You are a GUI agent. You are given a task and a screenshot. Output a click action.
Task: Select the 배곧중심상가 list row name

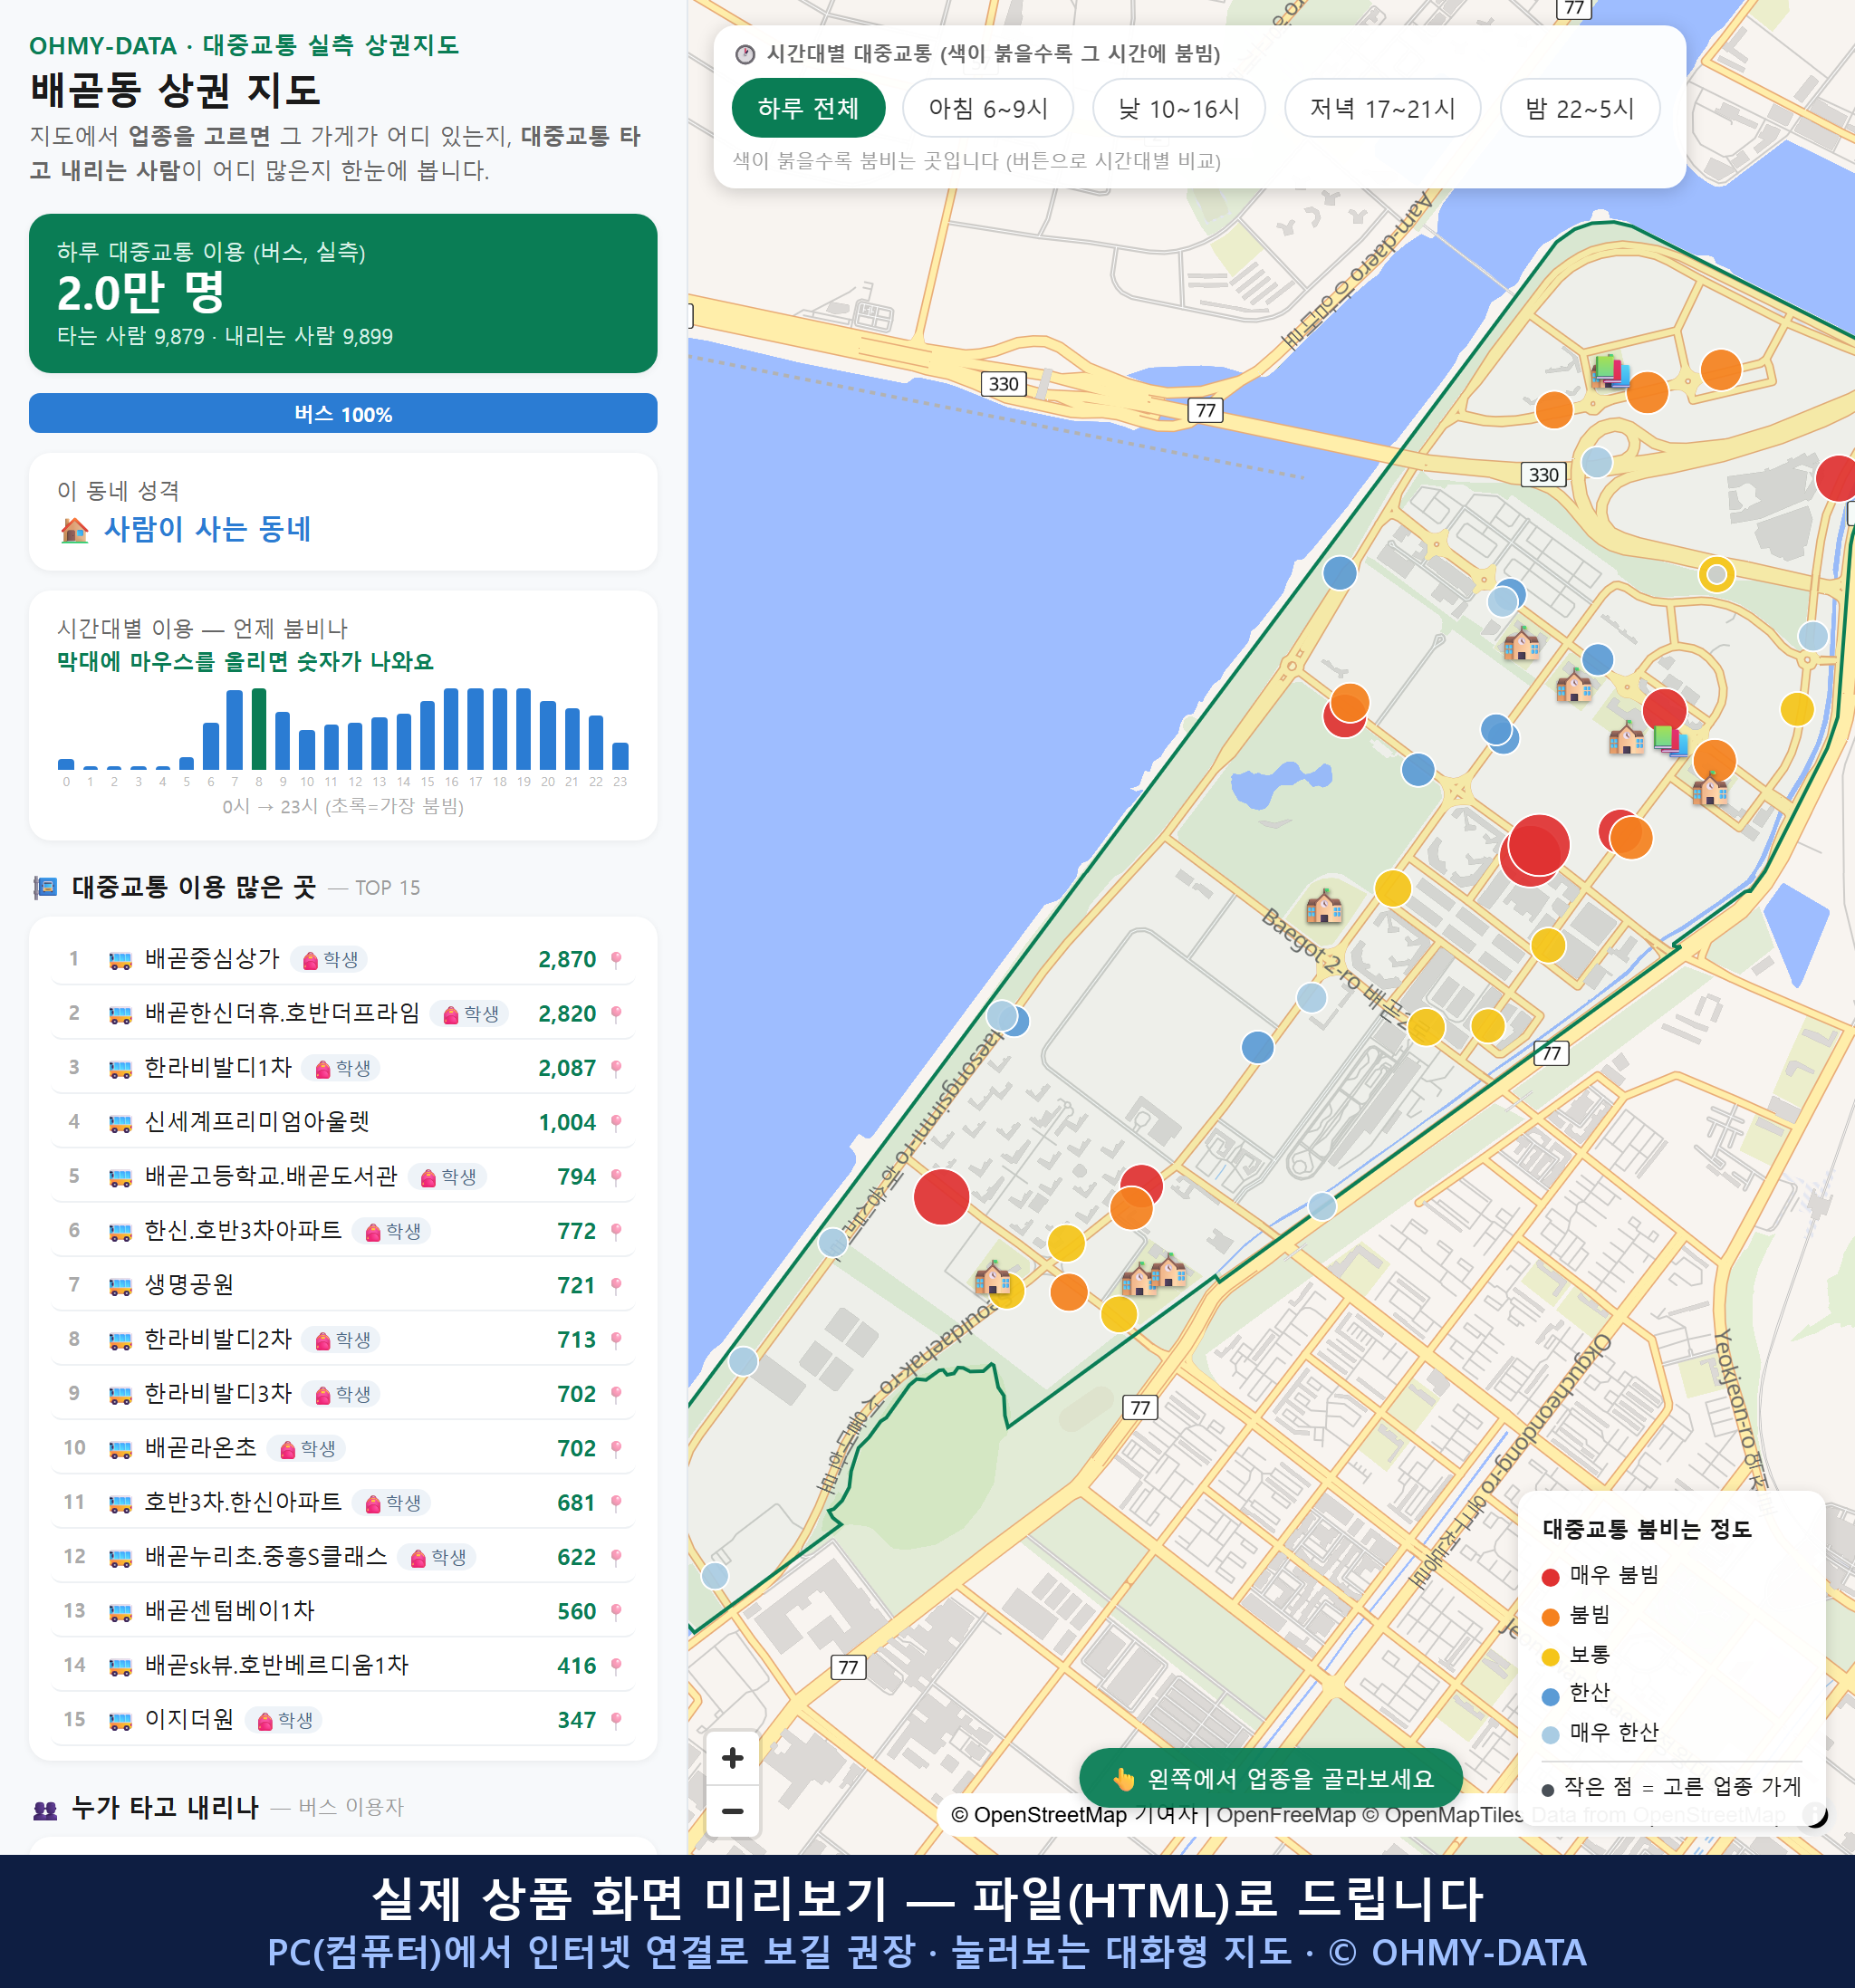click(x=212, y=959)
